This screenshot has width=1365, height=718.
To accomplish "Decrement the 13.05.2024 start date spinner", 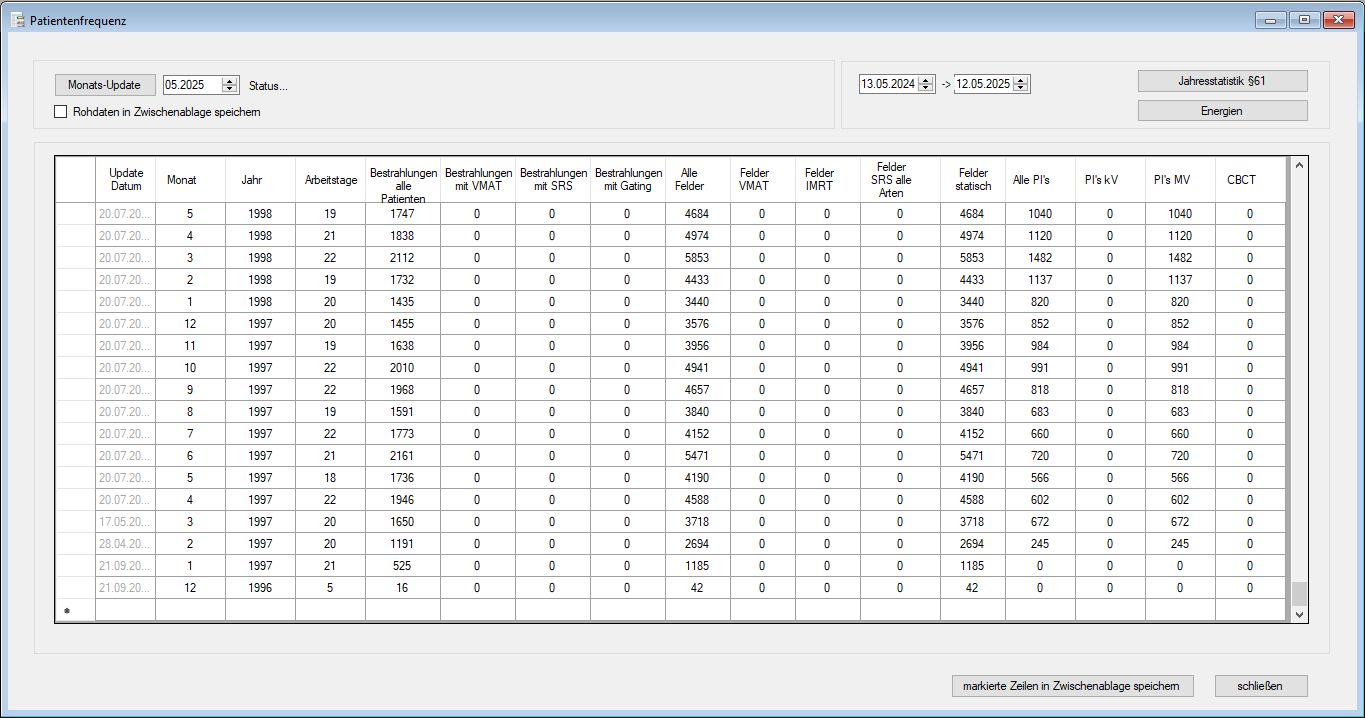I will tap(926, 88).
